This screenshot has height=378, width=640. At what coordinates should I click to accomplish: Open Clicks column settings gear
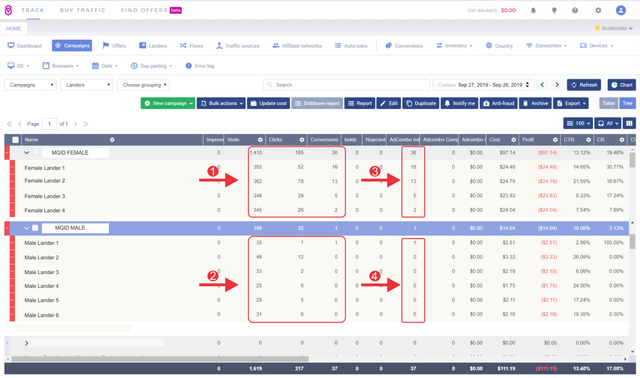click(302, 140)
